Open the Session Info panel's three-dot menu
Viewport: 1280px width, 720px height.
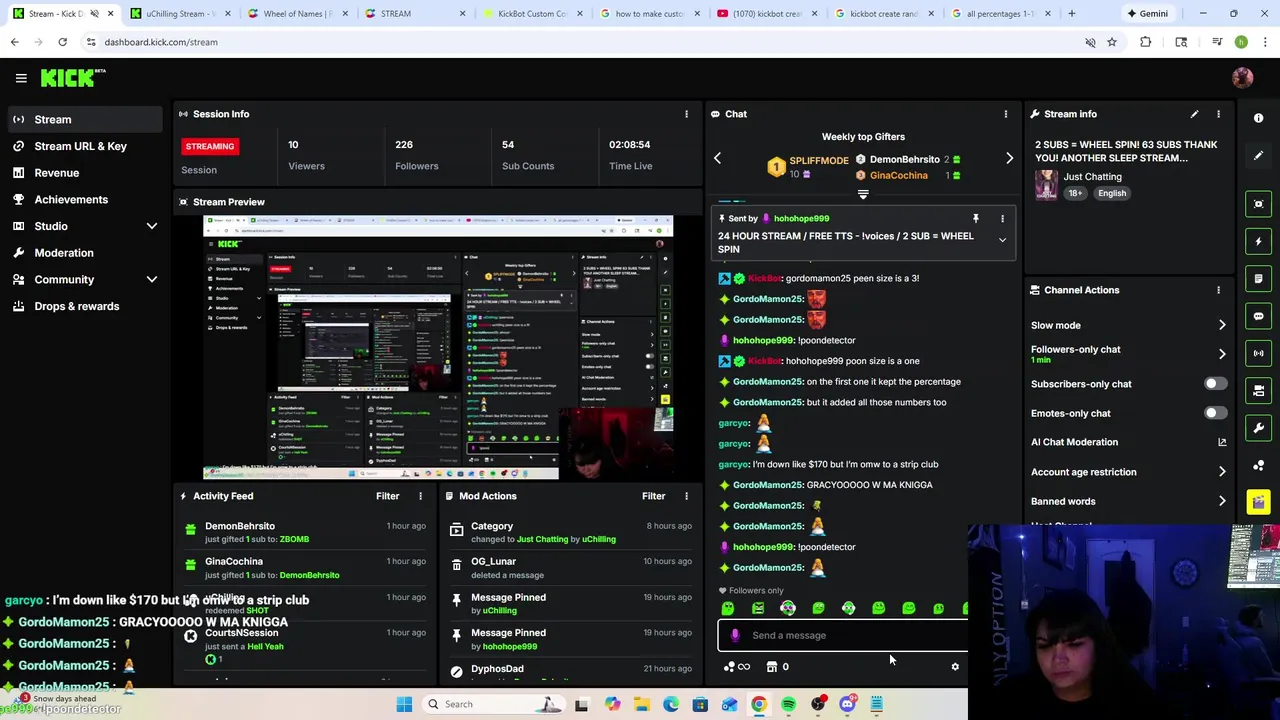[x=686, y=114]
